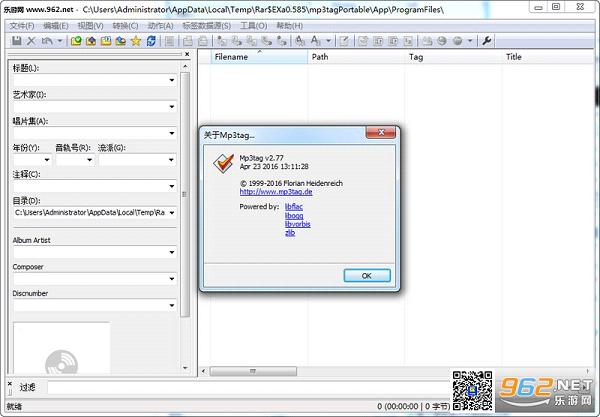Open the 帮助(H) menu

(290, 26)
